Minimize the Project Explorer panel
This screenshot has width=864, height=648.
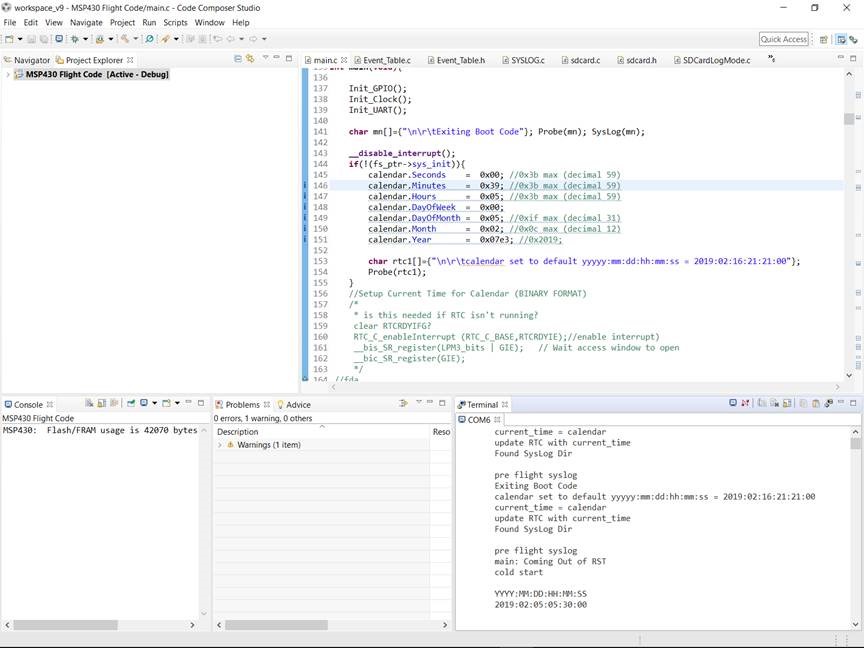[x=277, y=59]
